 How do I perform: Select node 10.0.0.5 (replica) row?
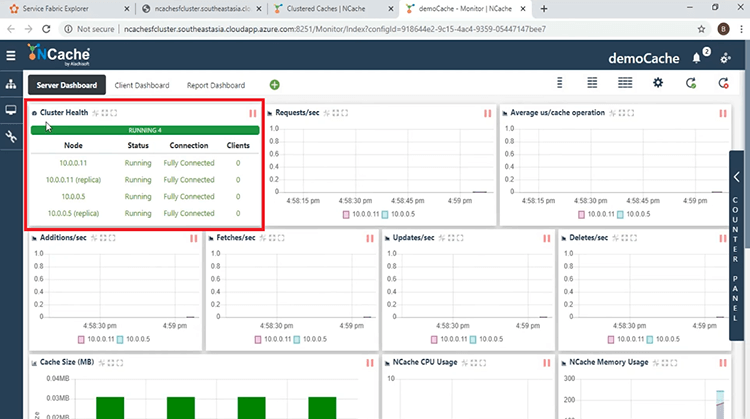[145, 213]
